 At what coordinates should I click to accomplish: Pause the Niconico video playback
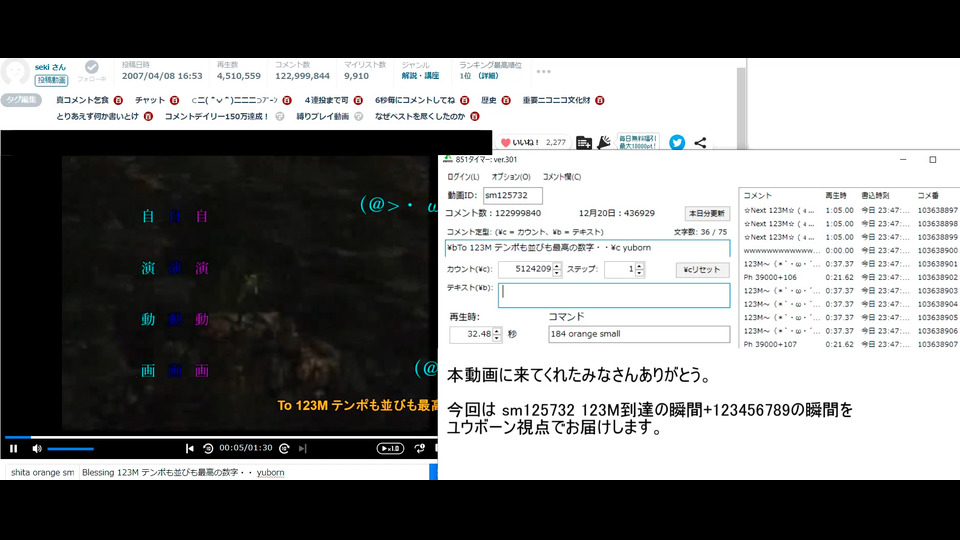pyautogui.click(x=13, y=449)
